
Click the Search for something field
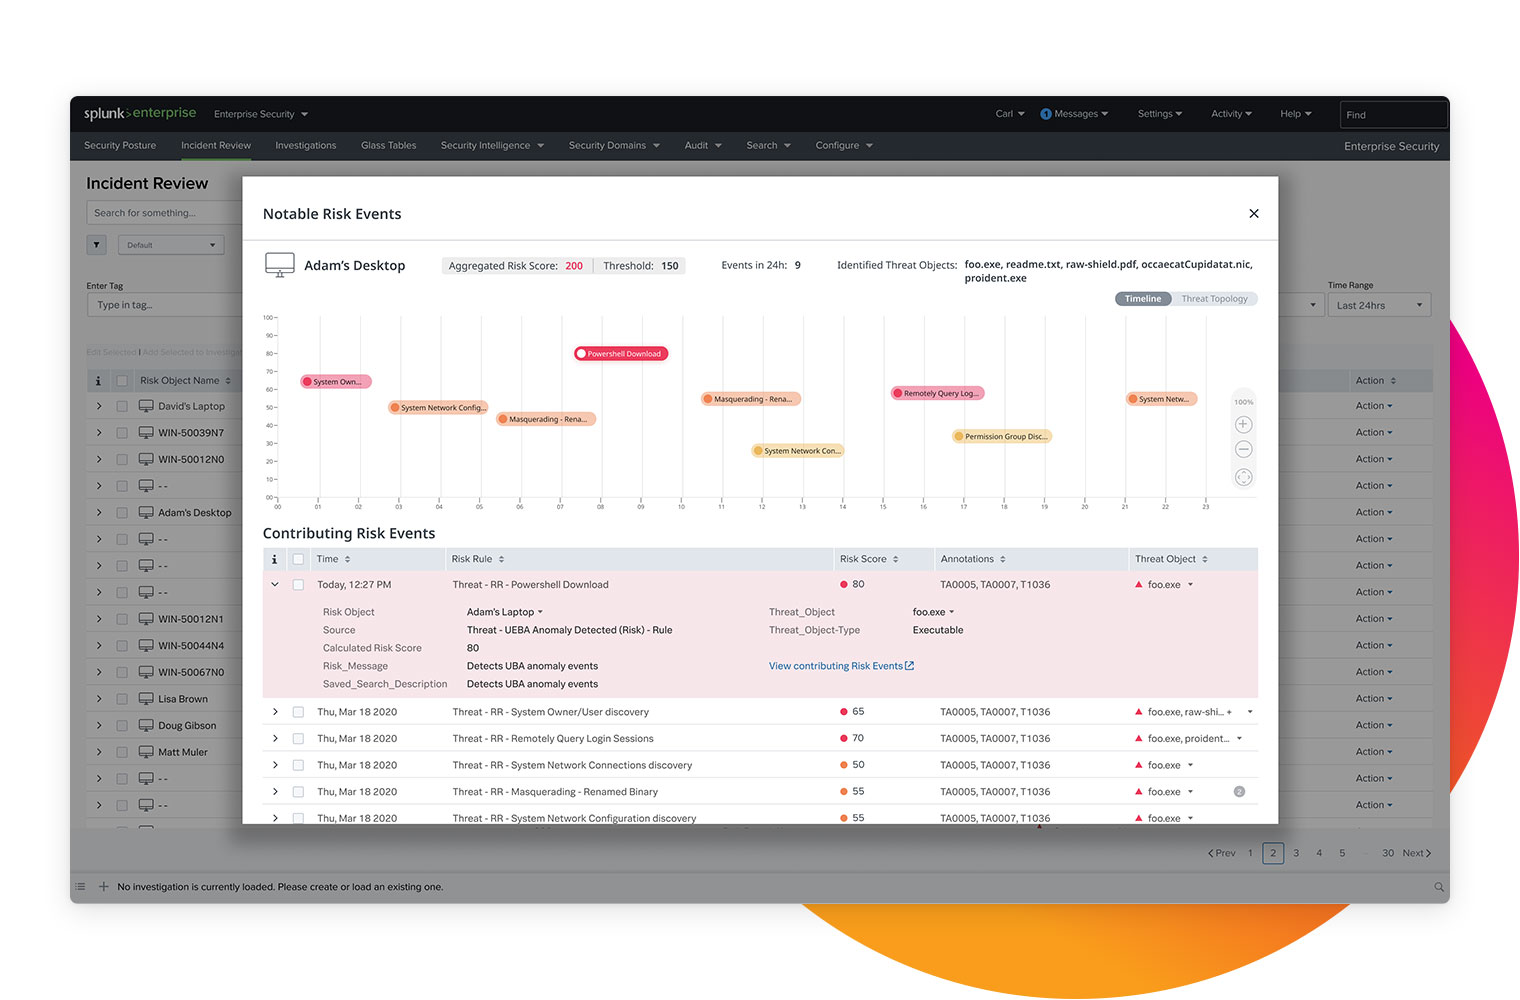pos(165,213)
